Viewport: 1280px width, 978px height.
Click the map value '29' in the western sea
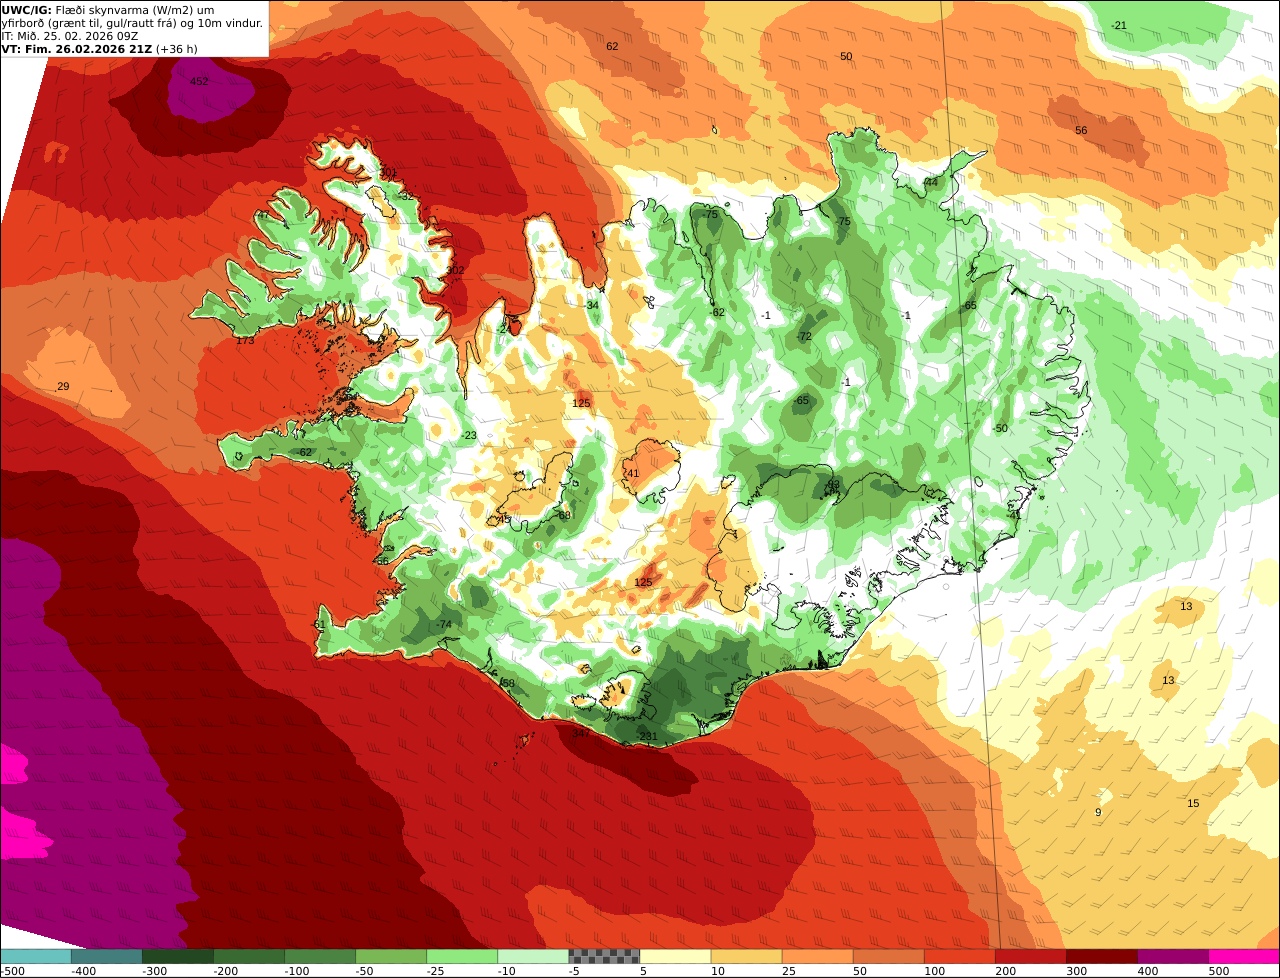click(x=63, y=386)
